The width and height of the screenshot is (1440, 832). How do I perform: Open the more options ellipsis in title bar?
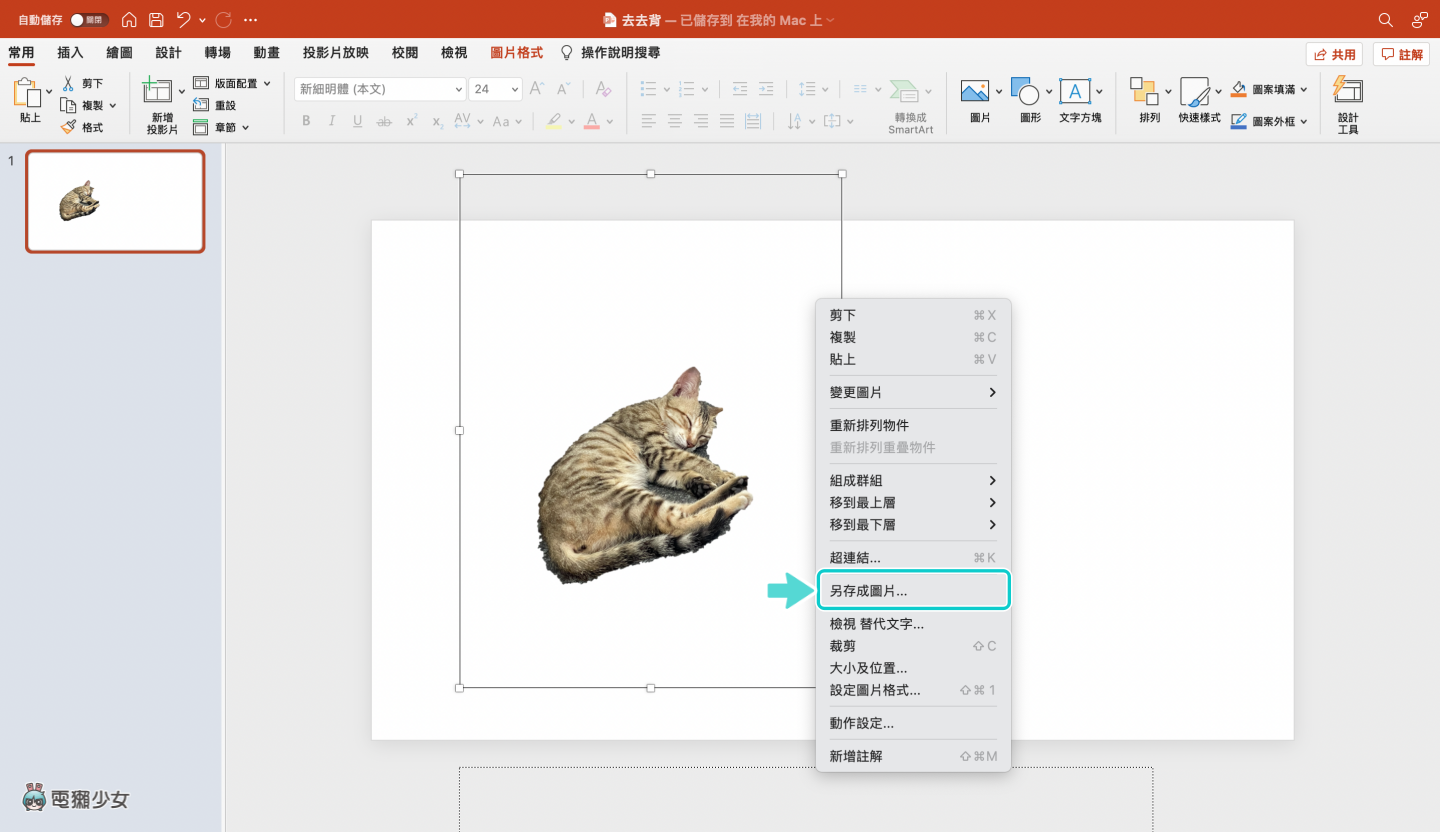tap(250, 20)
